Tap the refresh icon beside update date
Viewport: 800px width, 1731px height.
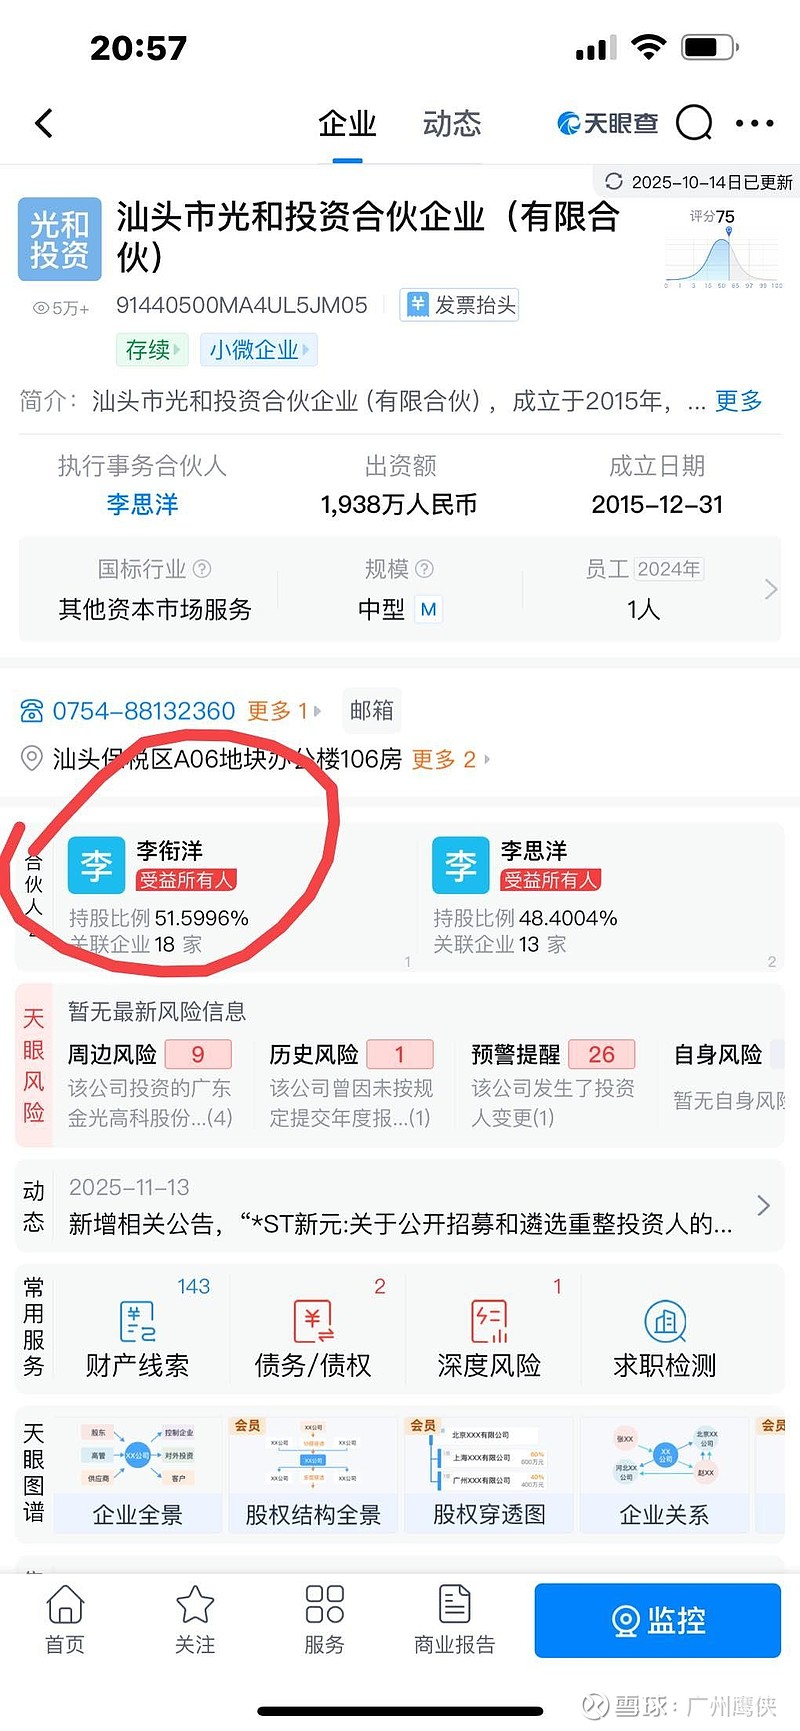pyautogui.click(x=614, y=181)
